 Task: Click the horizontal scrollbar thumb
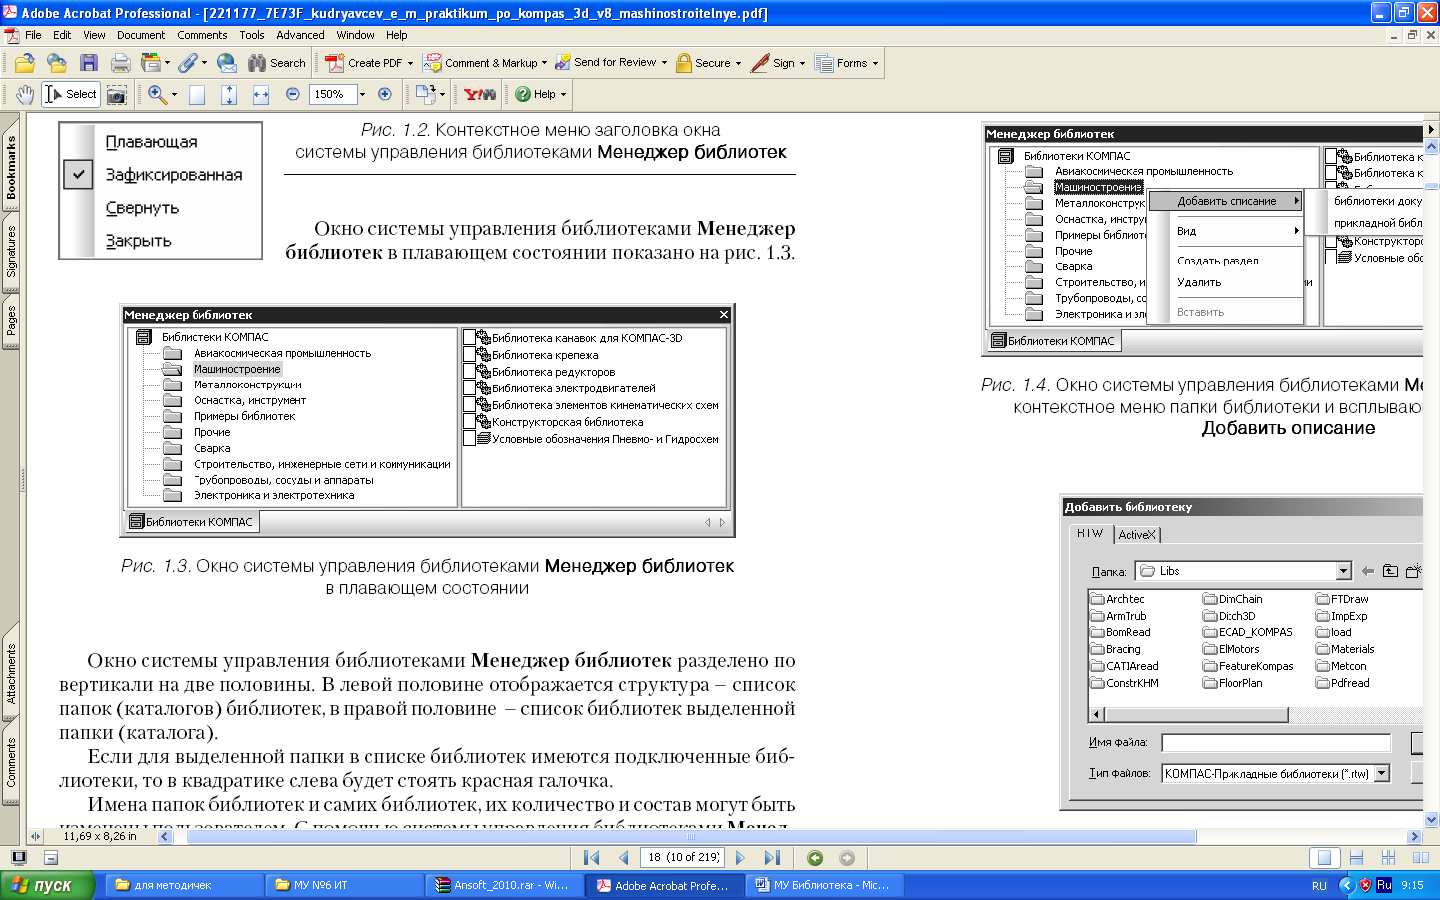point(691,837)
